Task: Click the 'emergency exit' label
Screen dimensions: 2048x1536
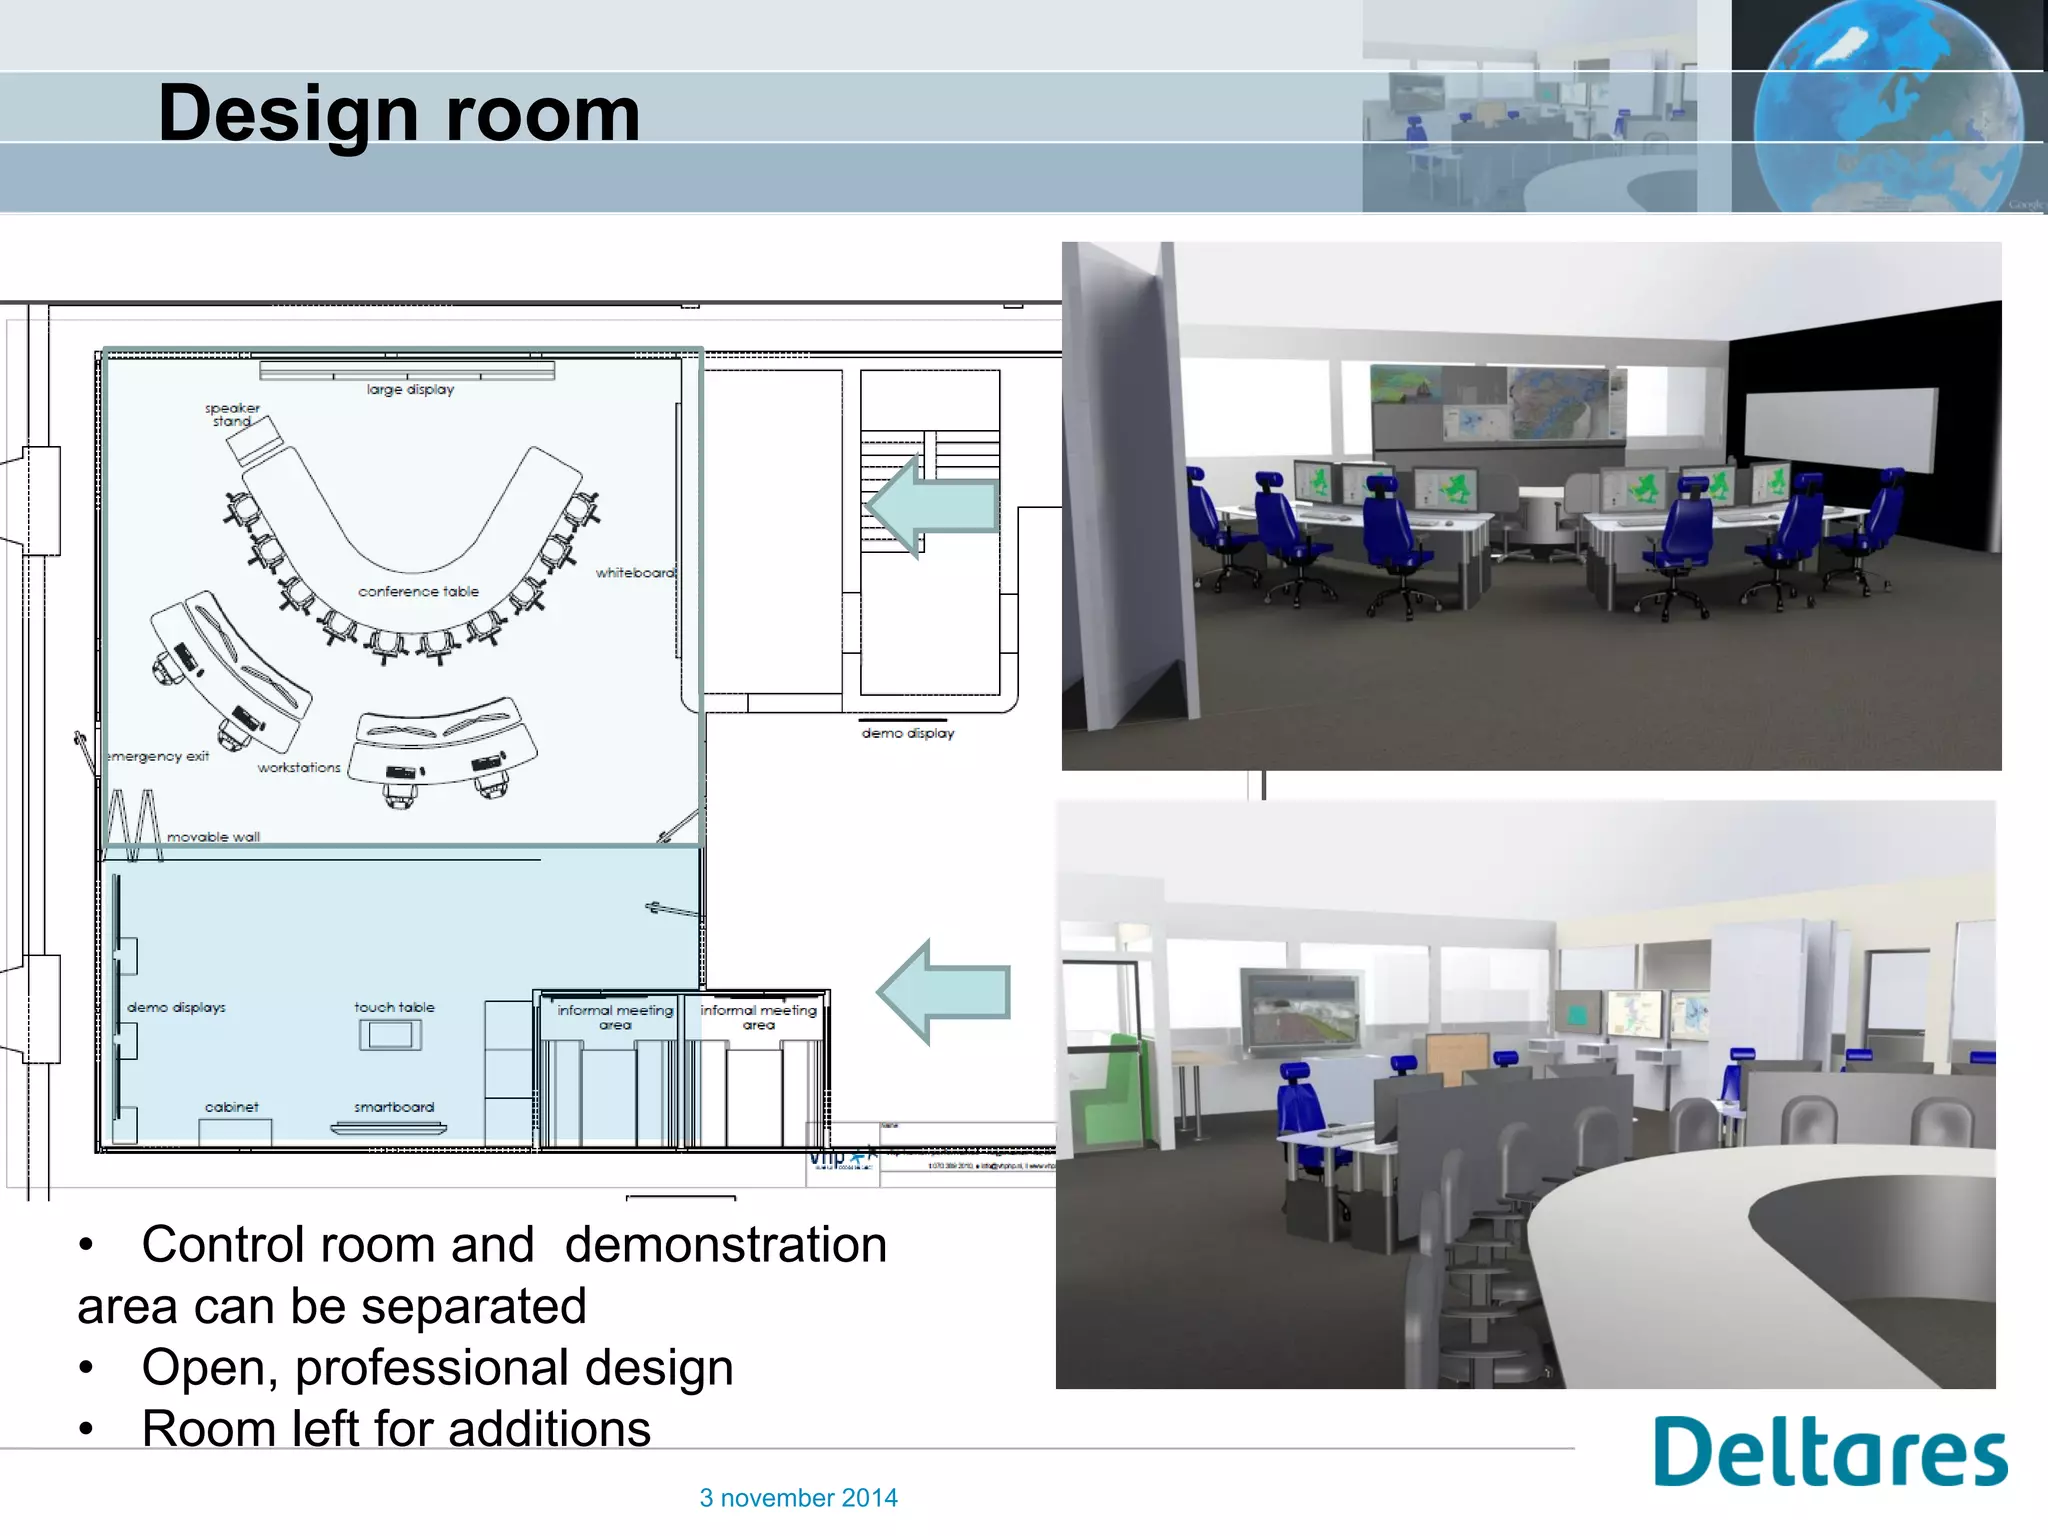Action: 158,756
